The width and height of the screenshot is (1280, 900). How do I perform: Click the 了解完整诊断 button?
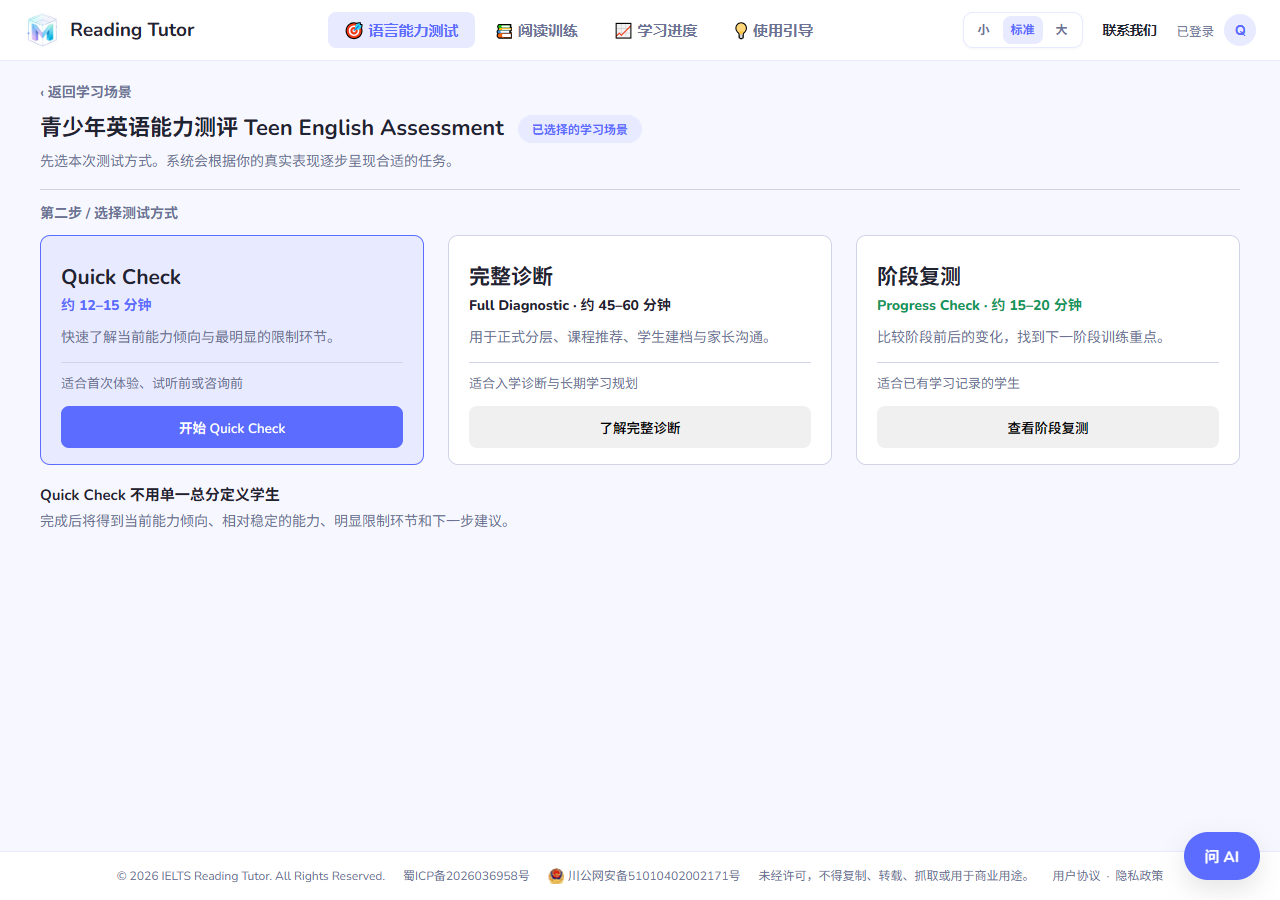coord(640,427)
